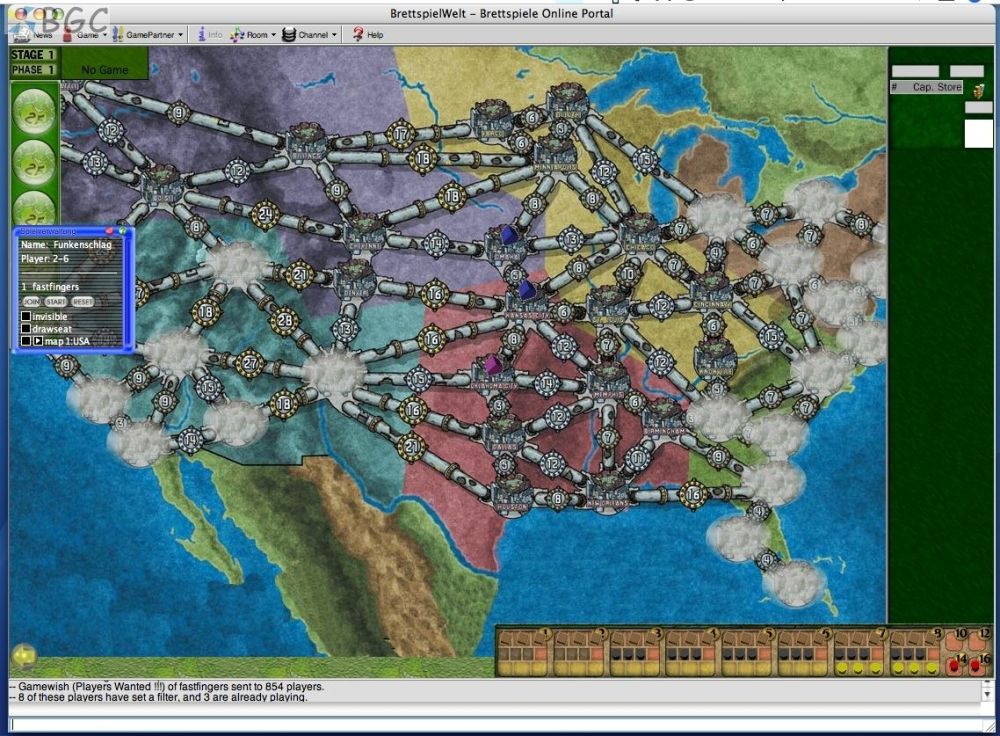The image size is (1000, 736).
Task: Tick the checkbox beside map 1:USA
Action: (x=26, y=341)
